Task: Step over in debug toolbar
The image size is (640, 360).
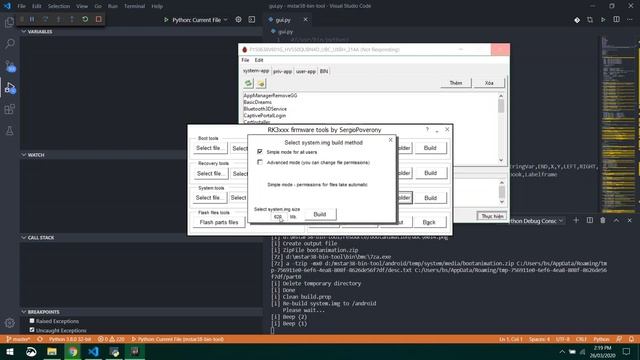Action: click(45, 19)
